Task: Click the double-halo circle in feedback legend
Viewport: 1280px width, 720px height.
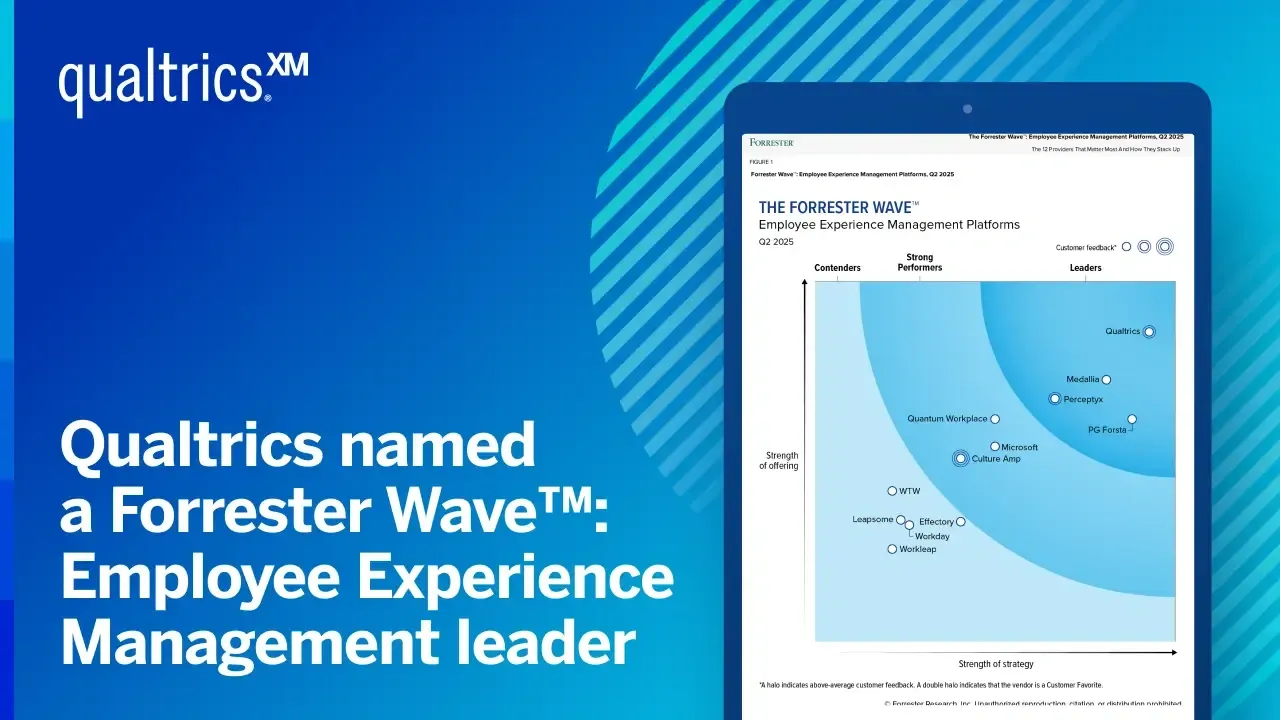Action: pyautogui.click(x=1164, y=246)
